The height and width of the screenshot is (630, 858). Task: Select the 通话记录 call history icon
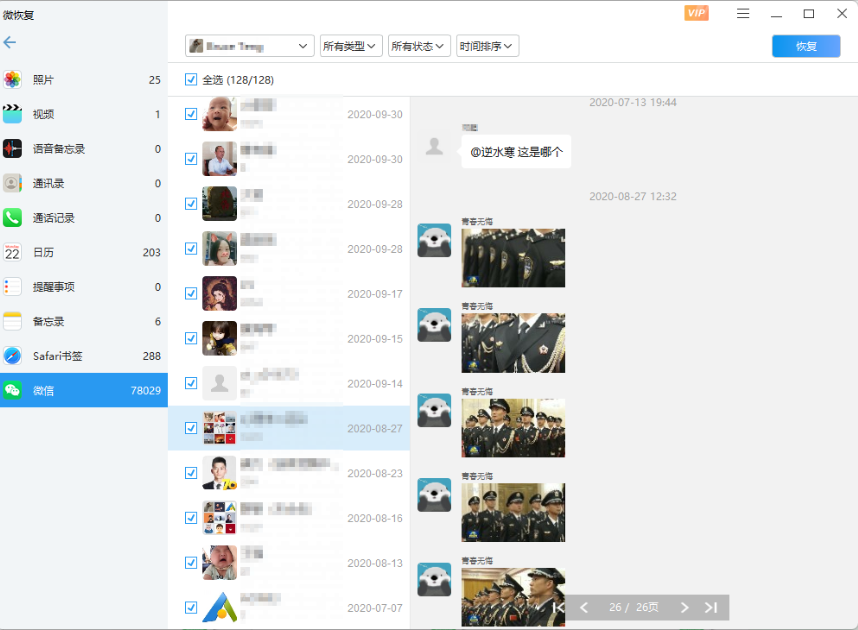tap(12, 218)
